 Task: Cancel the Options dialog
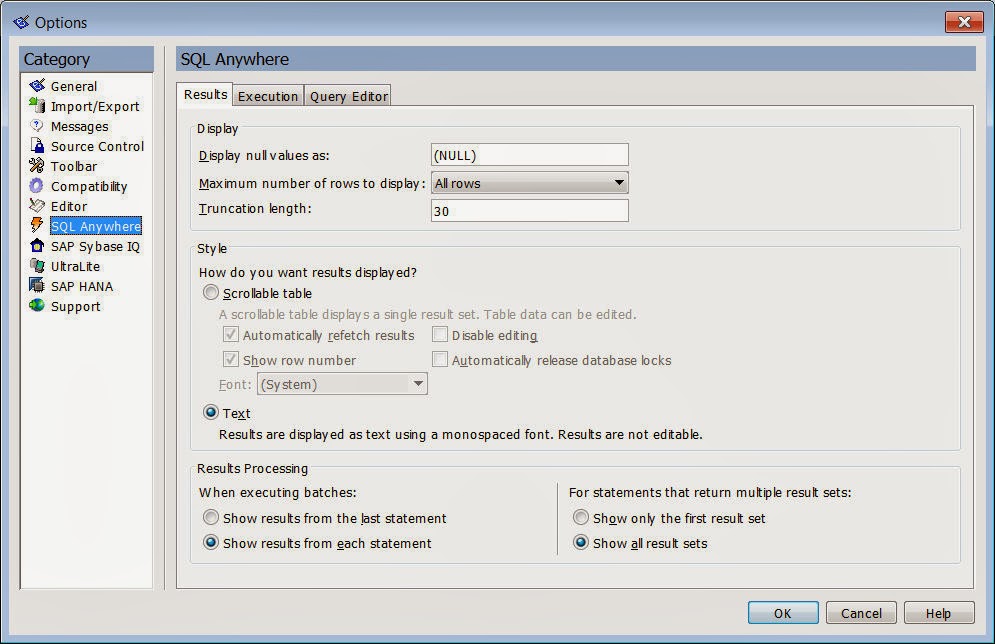(x=861, y=612)
